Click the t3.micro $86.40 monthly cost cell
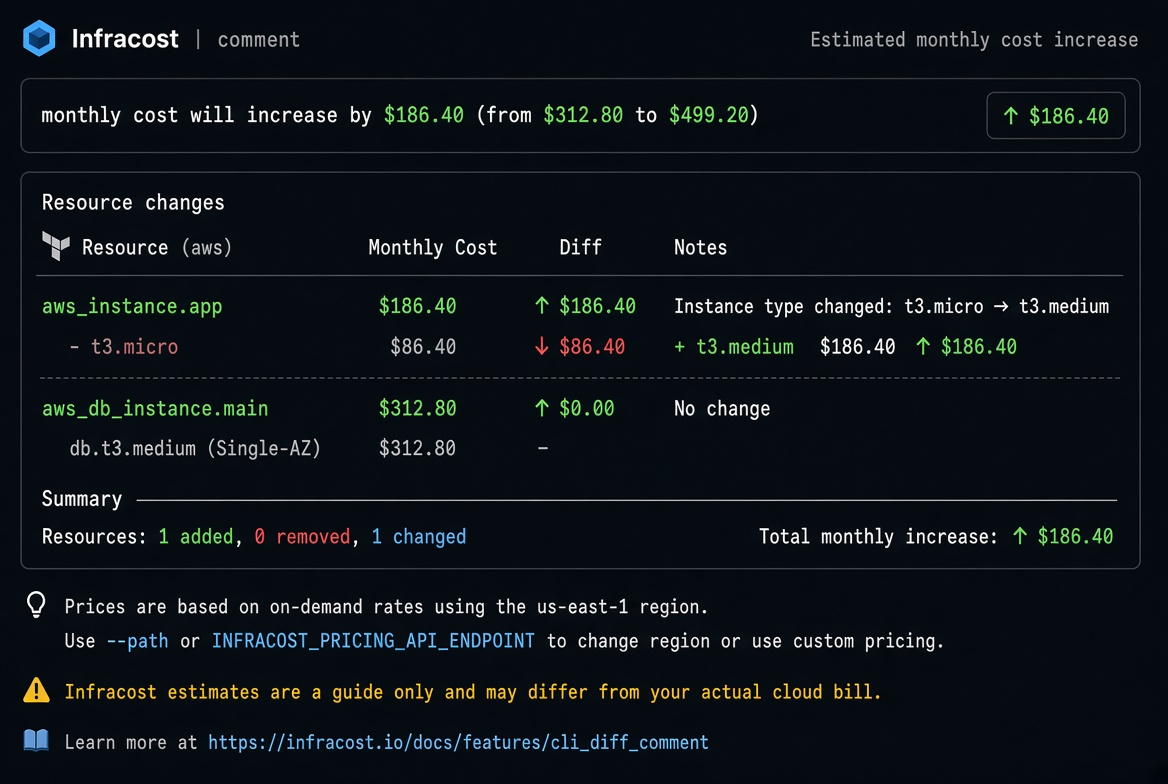 [x=423, y=347]
